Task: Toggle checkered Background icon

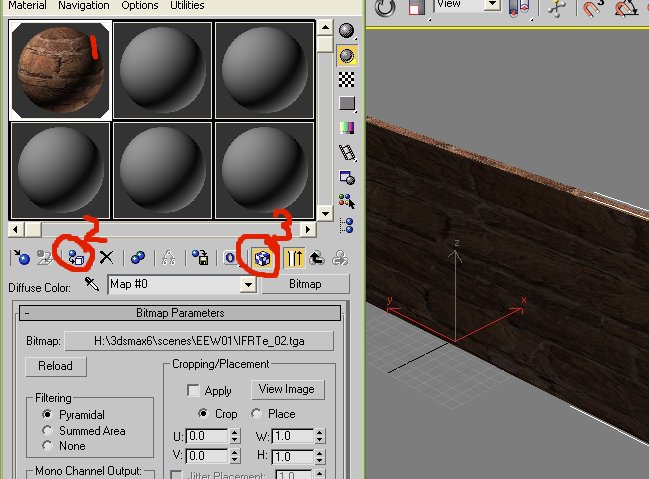Action: [347, 79]
